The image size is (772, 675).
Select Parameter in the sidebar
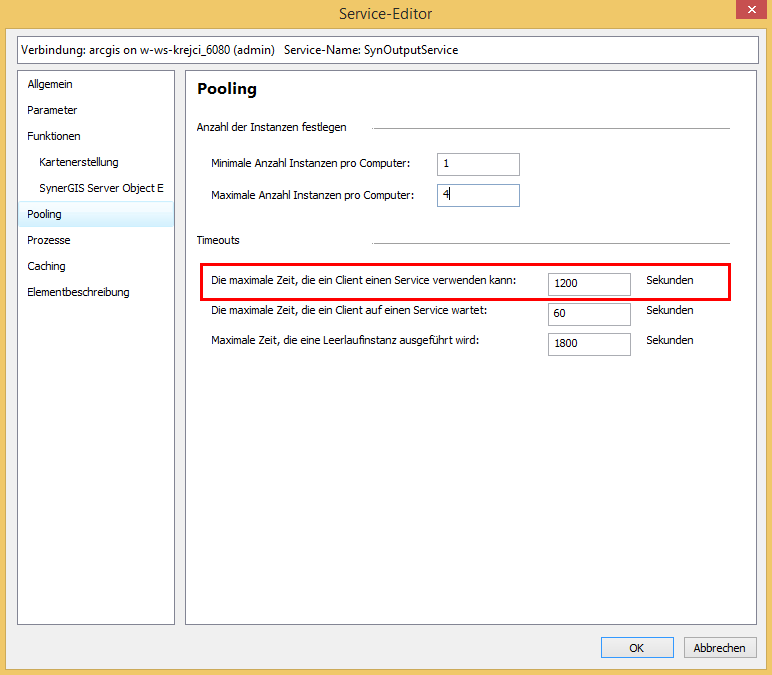click(52, 110)
